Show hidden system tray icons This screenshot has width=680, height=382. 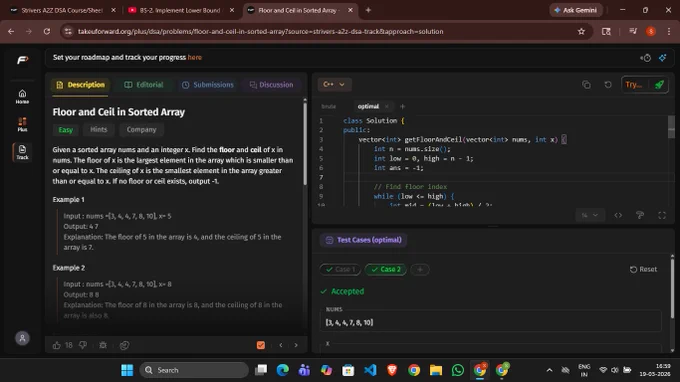549,370
